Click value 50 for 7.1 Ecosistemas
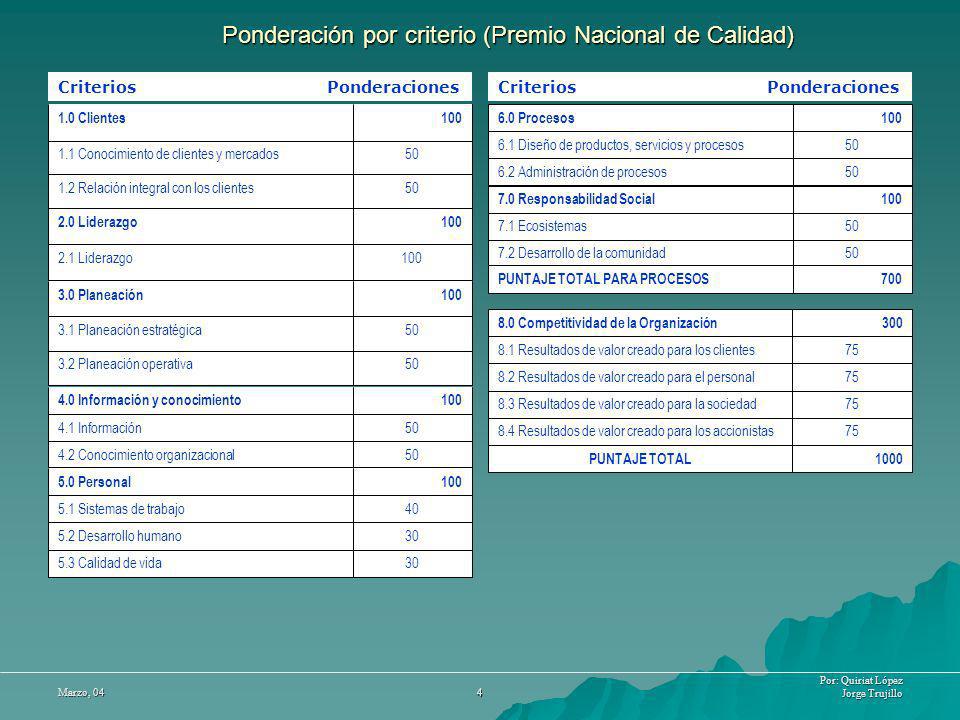The image size is (960, 720). coord(852,226)
